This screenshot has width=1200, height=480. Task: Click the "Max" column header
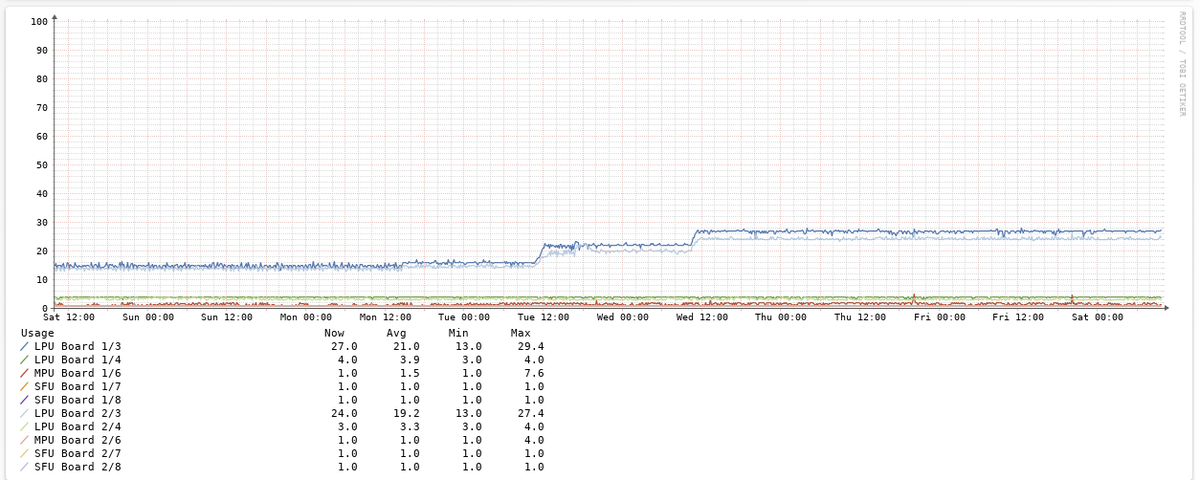[520, 332]
